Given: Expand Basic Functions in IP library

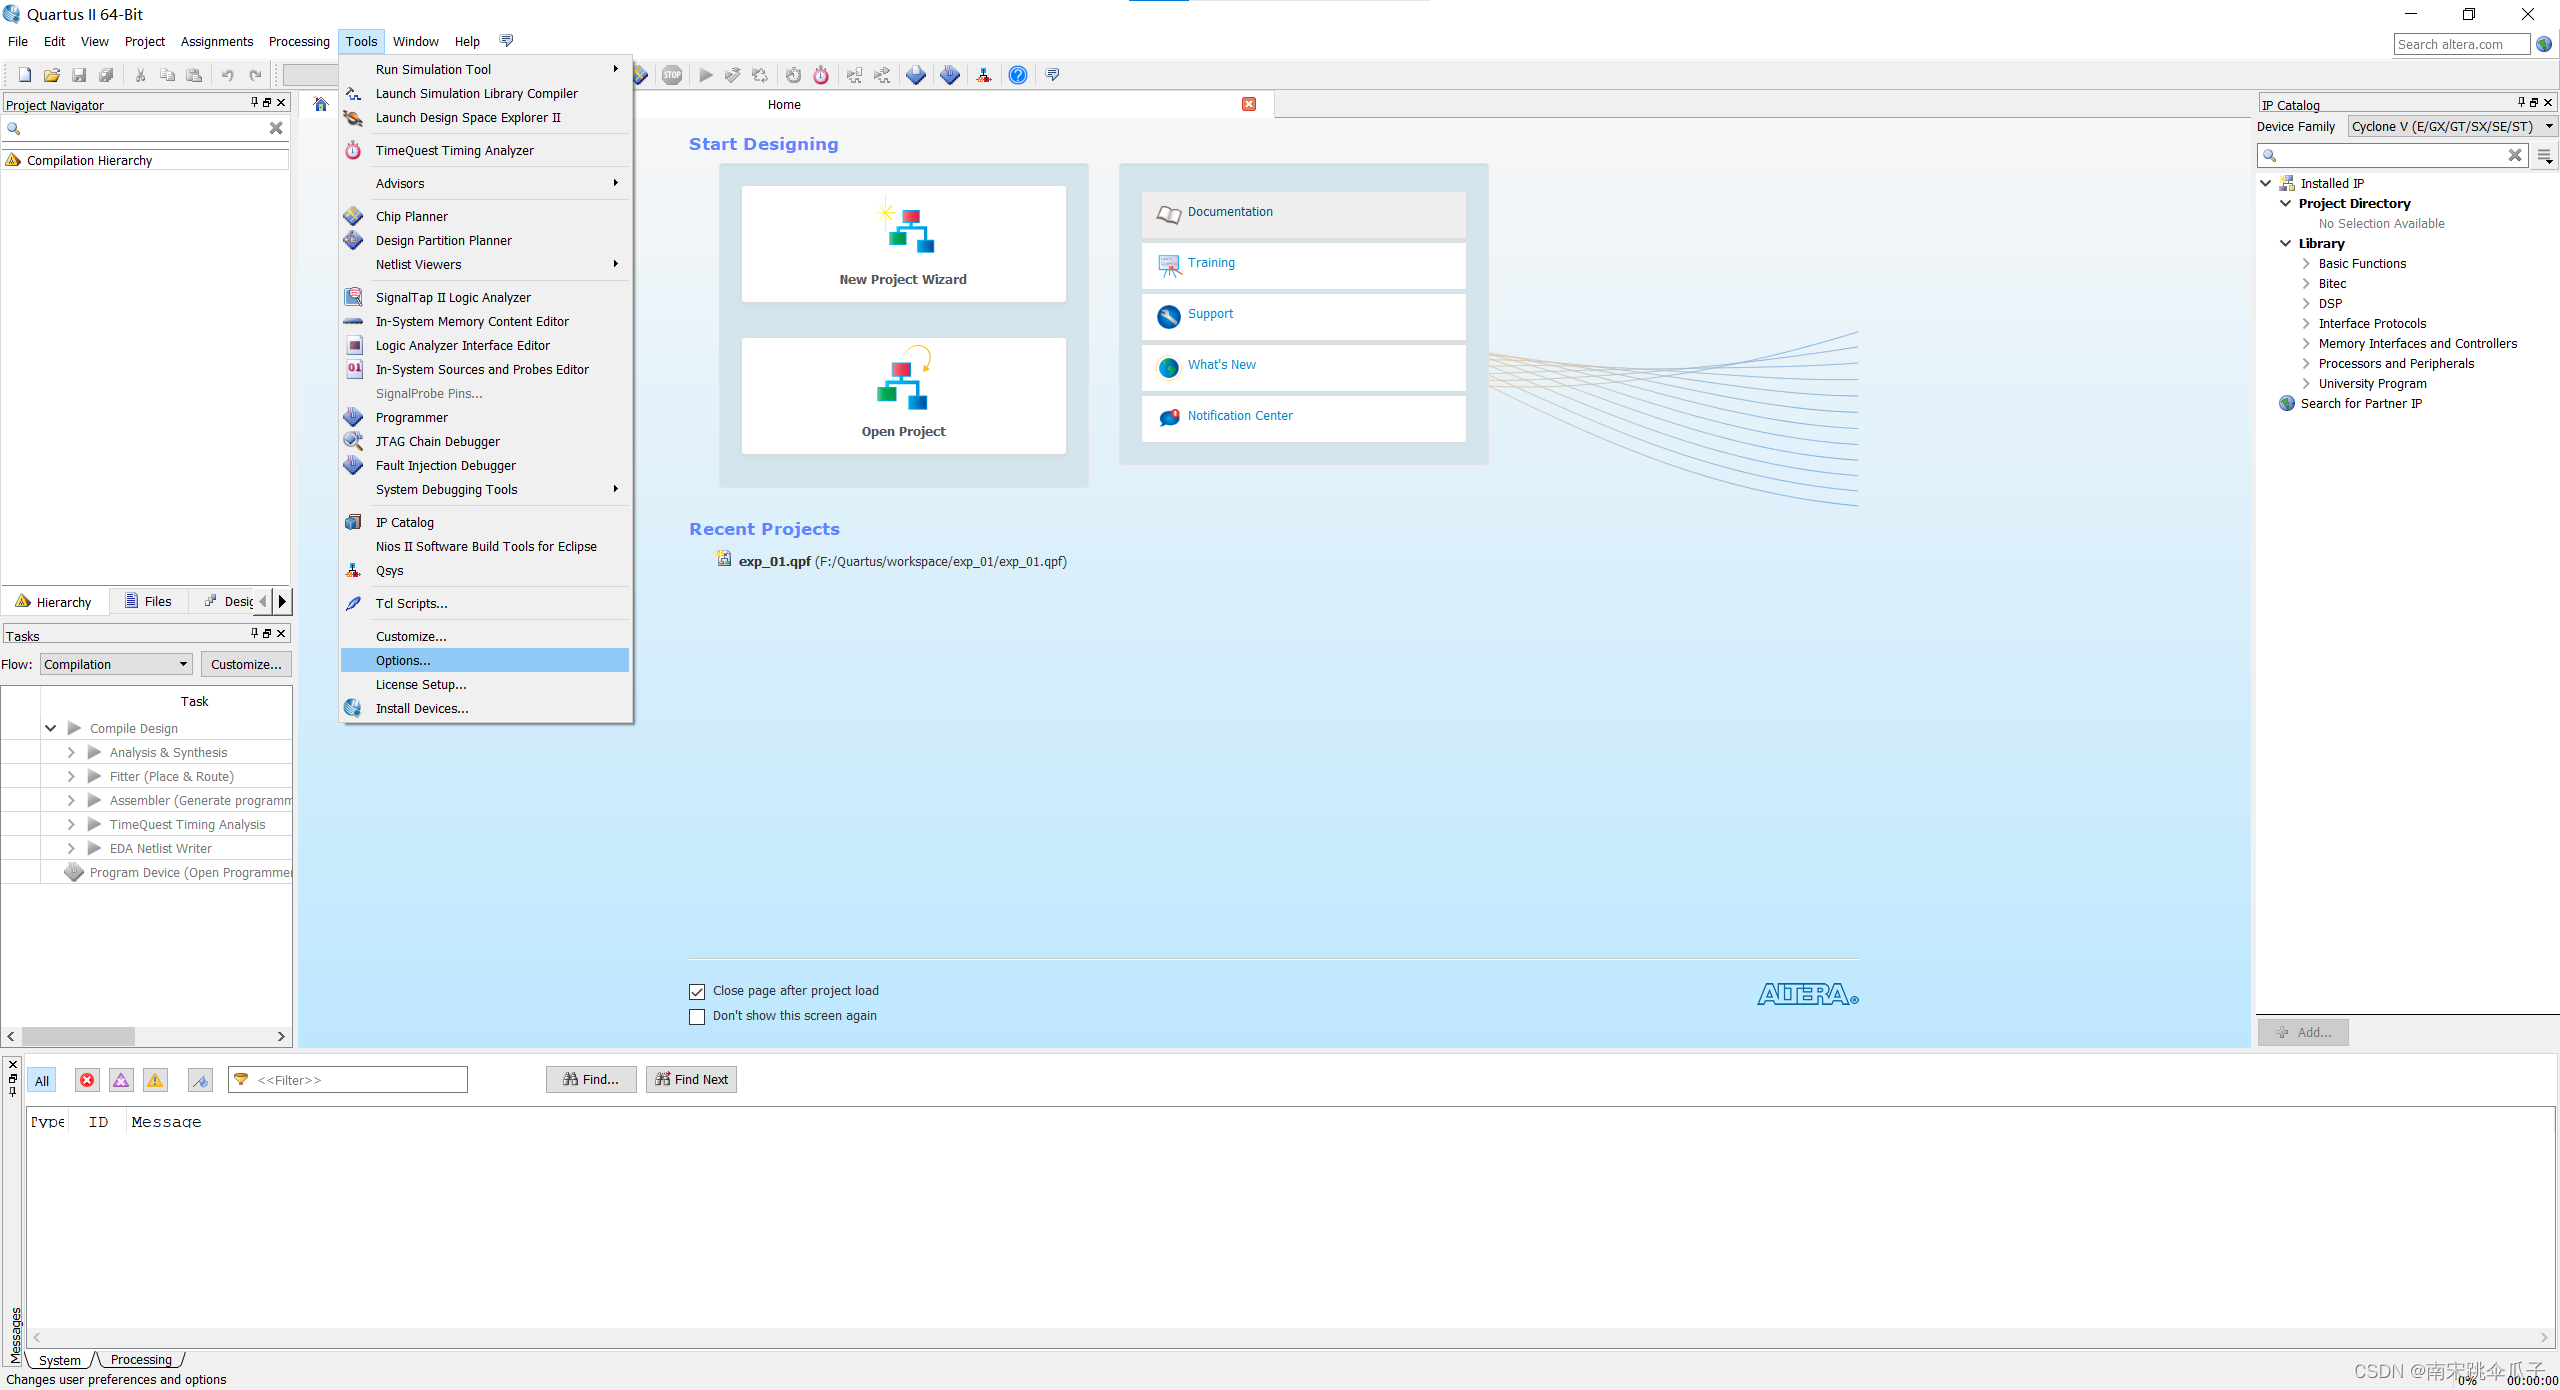Looking at the screenshot, I should [x=2306, y=264].
